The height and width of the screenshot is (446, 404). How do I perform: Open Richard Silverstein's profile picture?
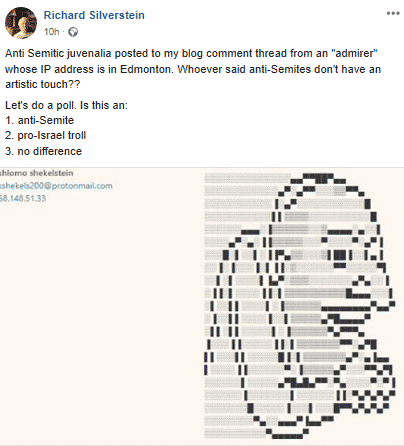coord(21,23)
